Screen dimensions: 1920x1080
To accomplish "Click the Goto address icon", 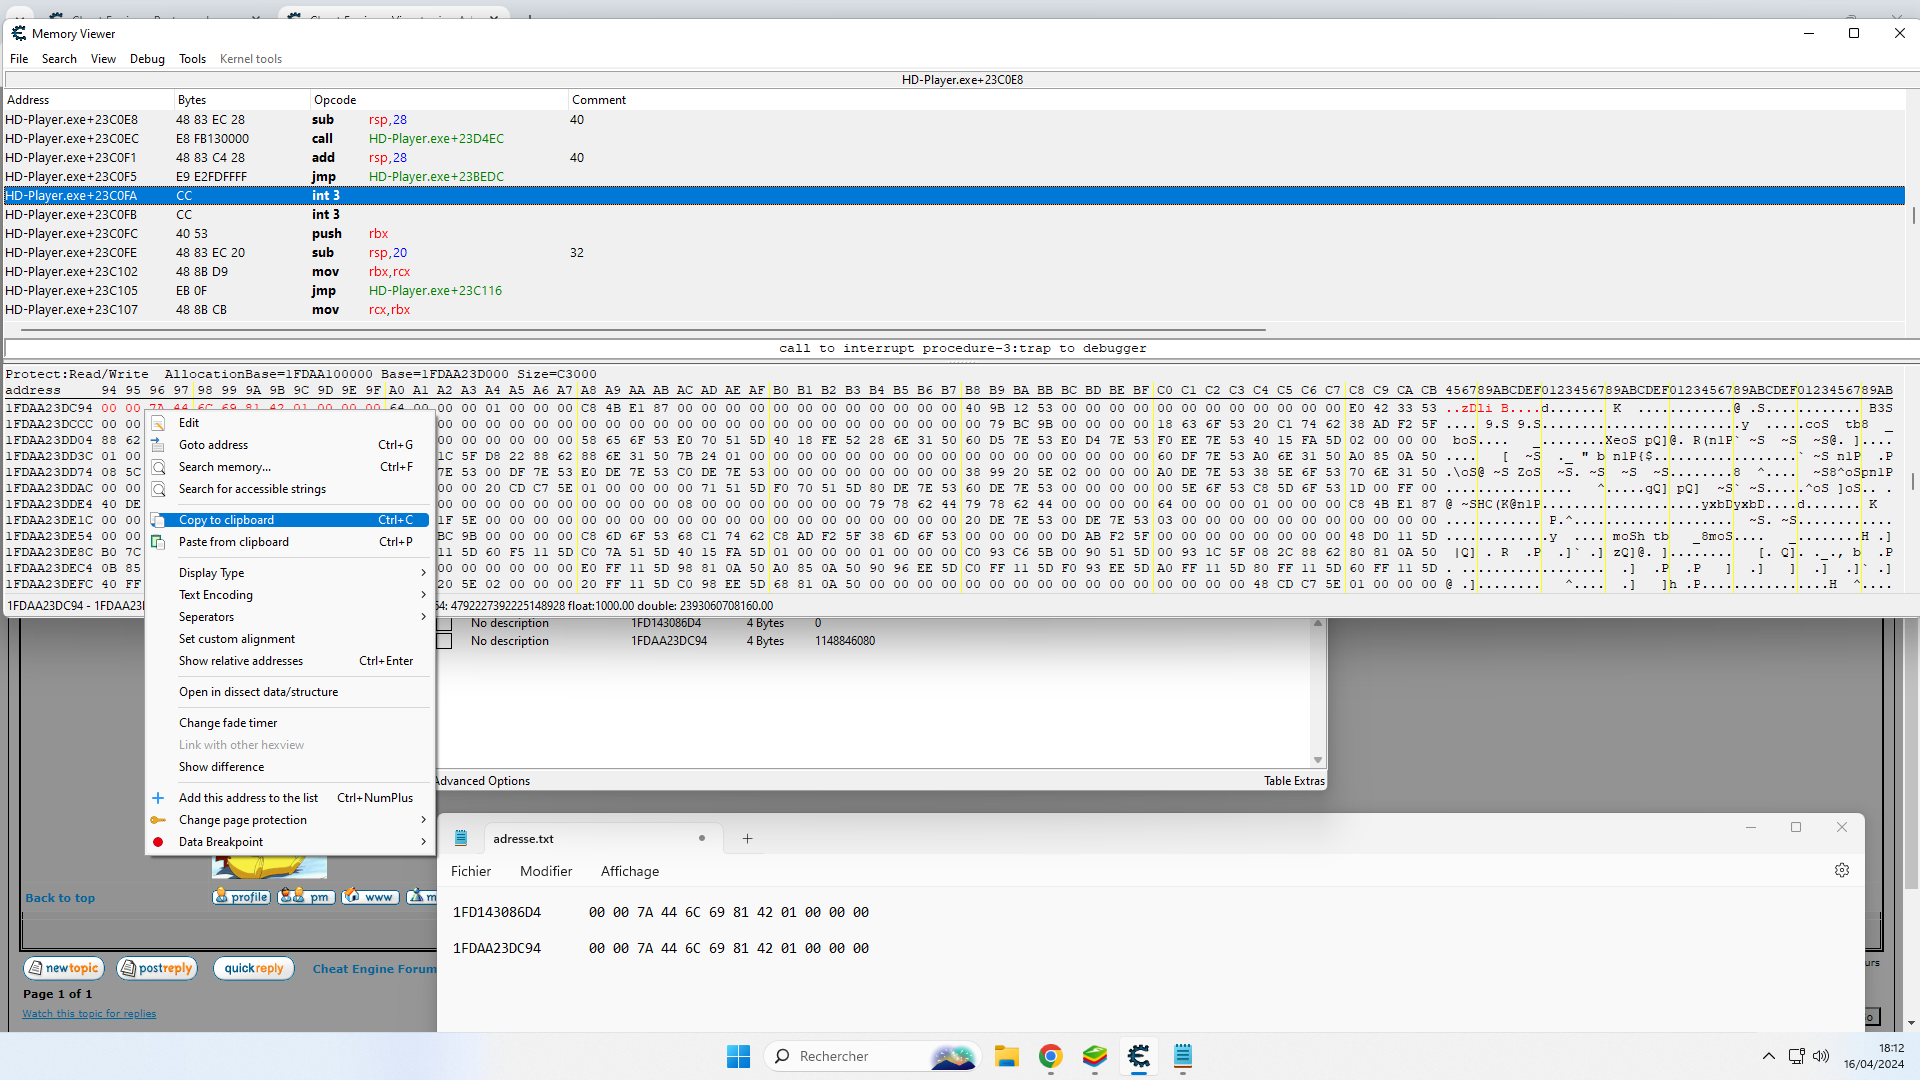I will pos(158,445).
